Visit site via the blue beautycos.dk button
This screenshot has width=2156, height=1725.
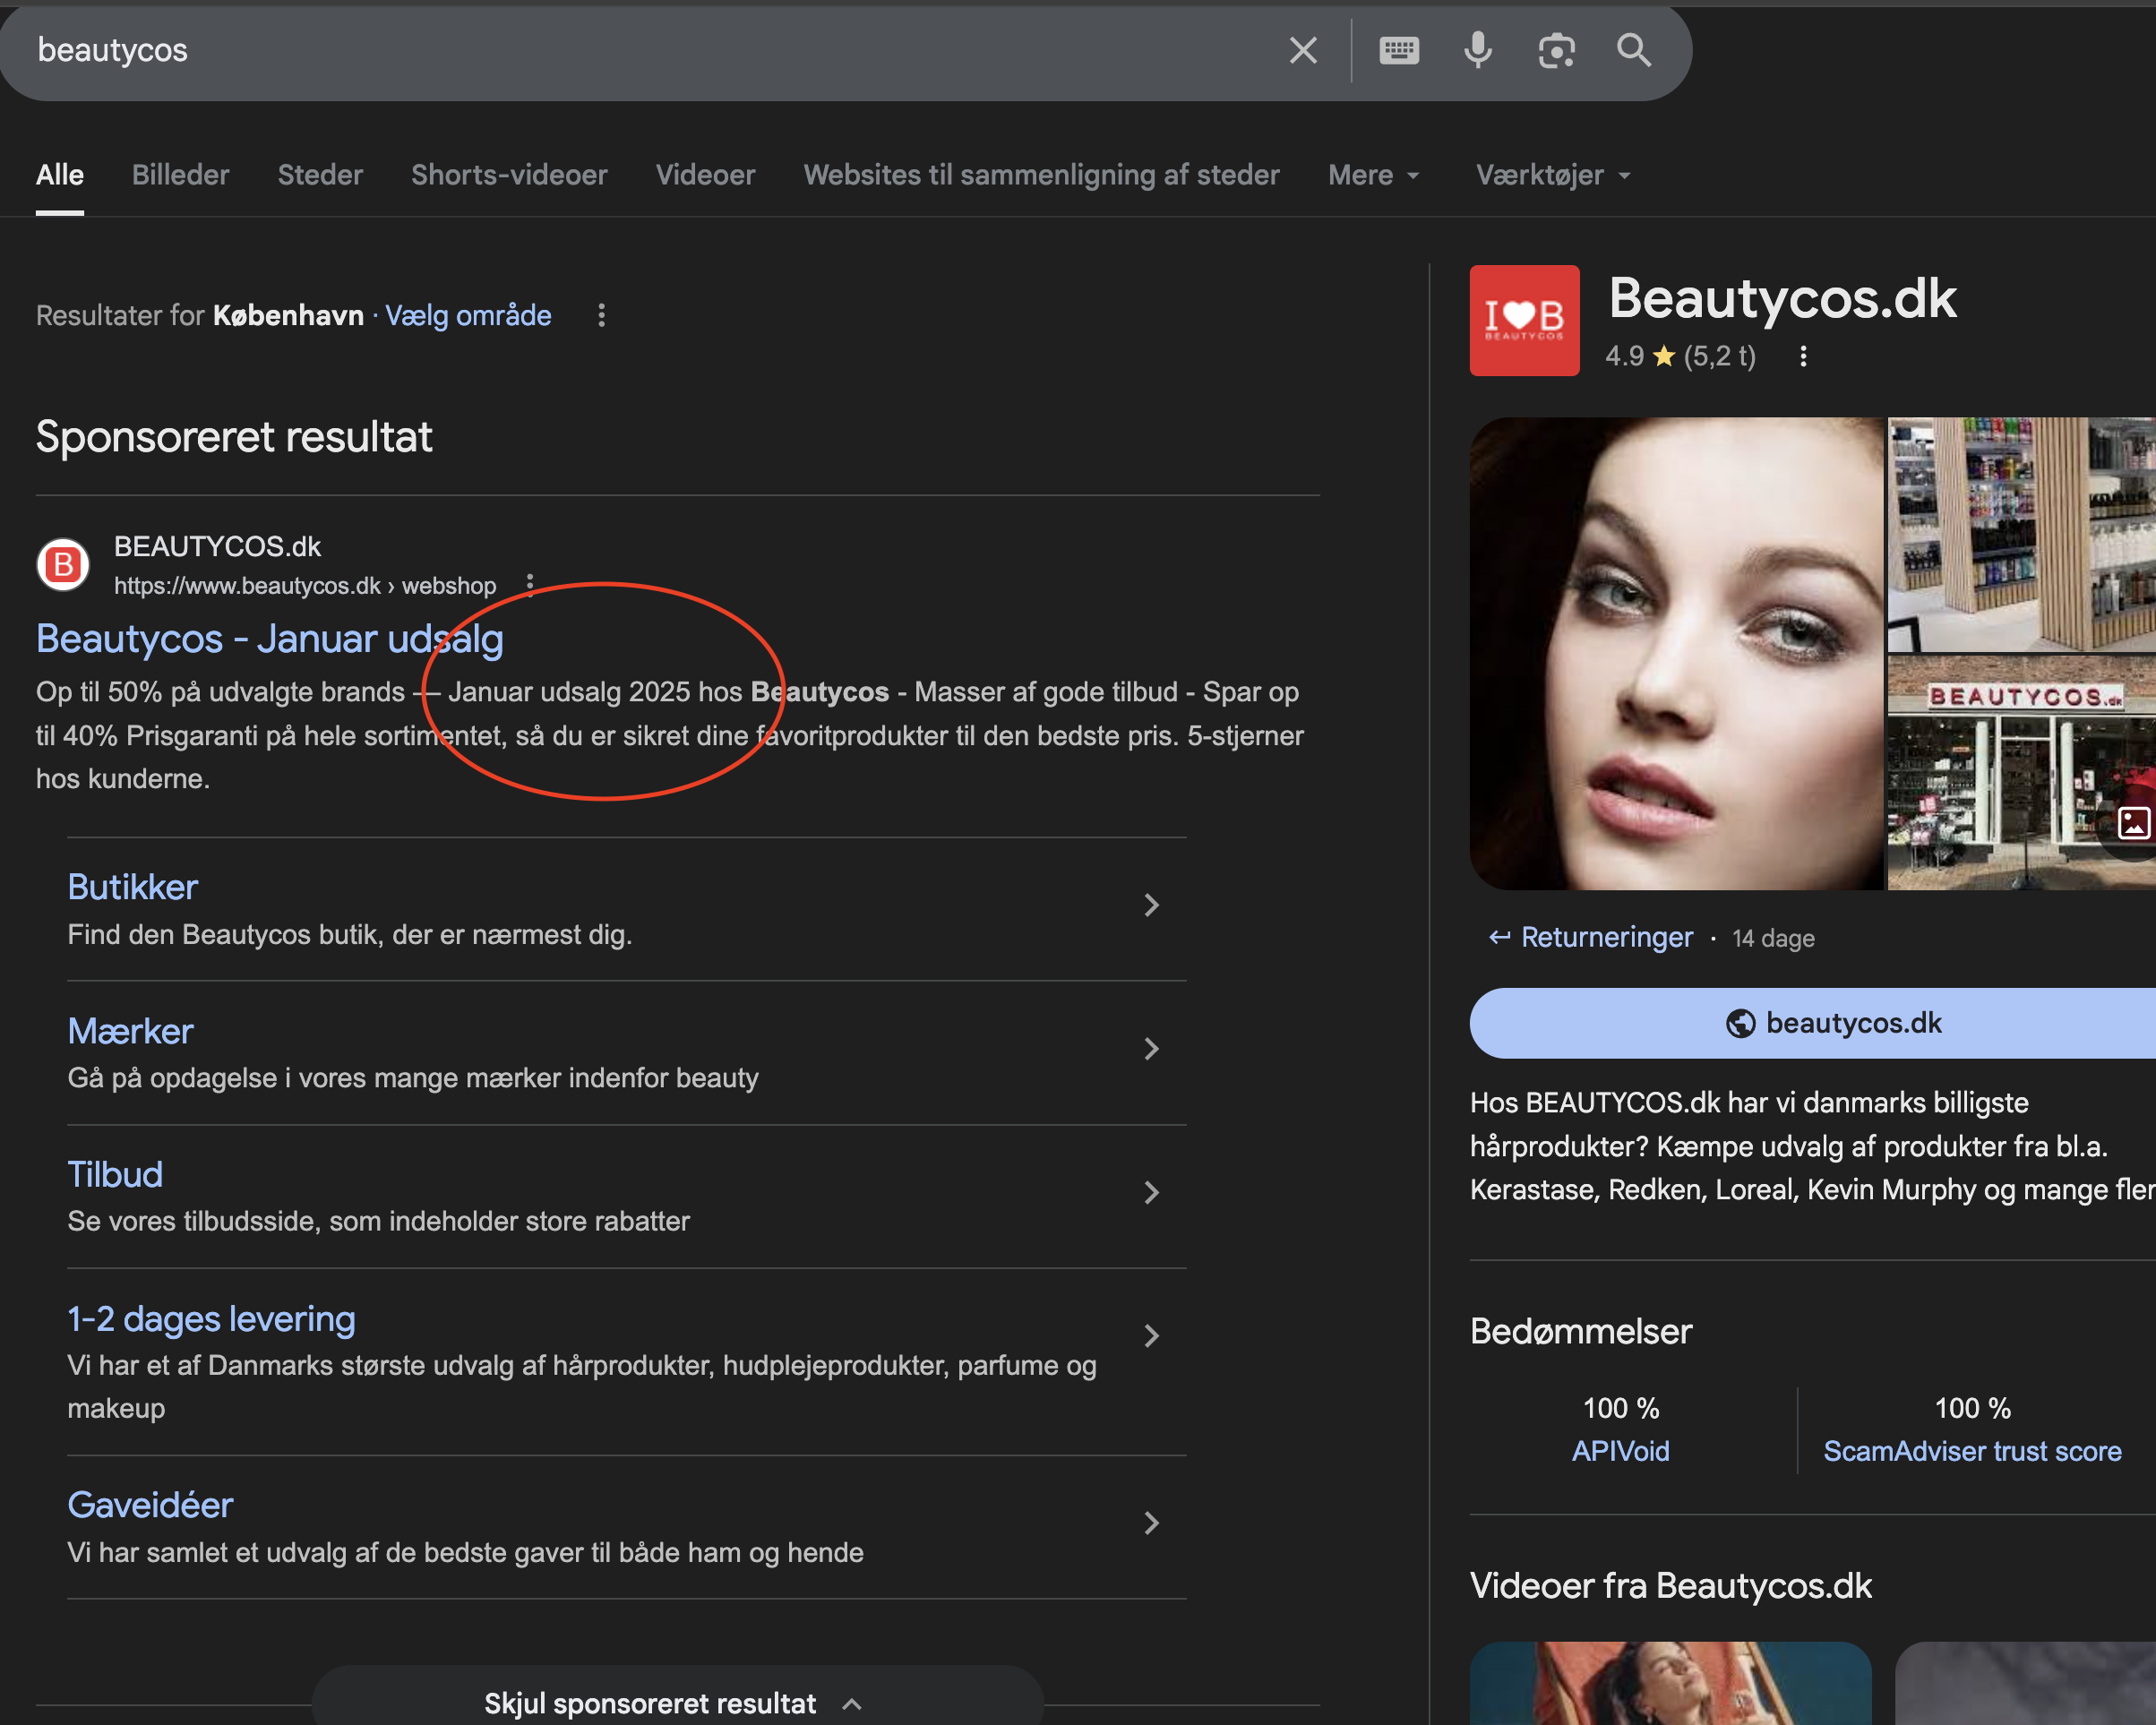point(1813,1023)
